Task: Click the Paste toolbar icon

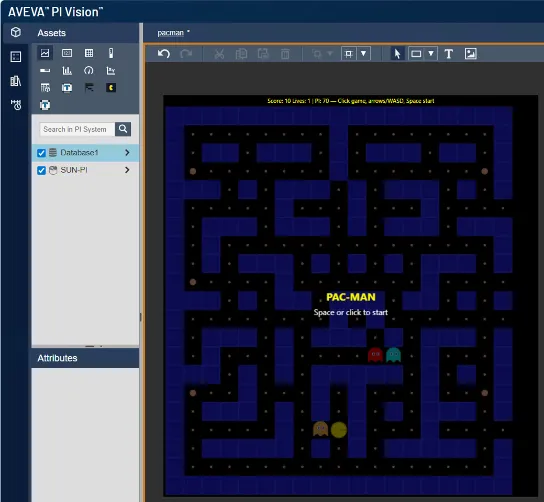Action: pos(263,54)
